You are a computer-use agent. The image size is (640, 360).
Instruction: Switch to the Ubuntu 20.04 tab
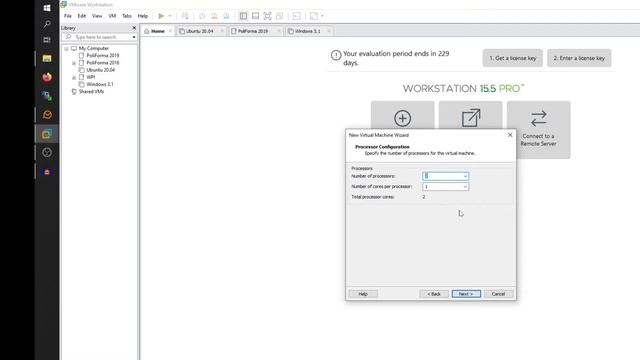[x=200, y=31]
